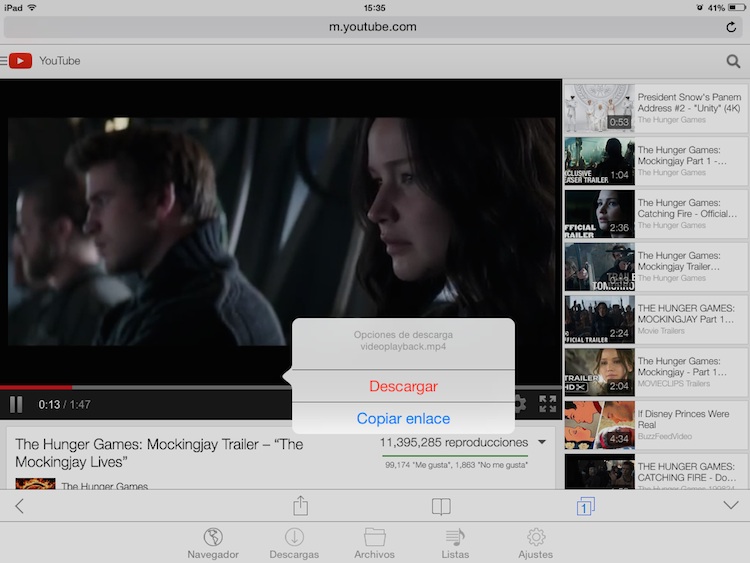The image size is (750, 563).
Task: Tap the share icon in browser toolbar
Action: [300, 506]
